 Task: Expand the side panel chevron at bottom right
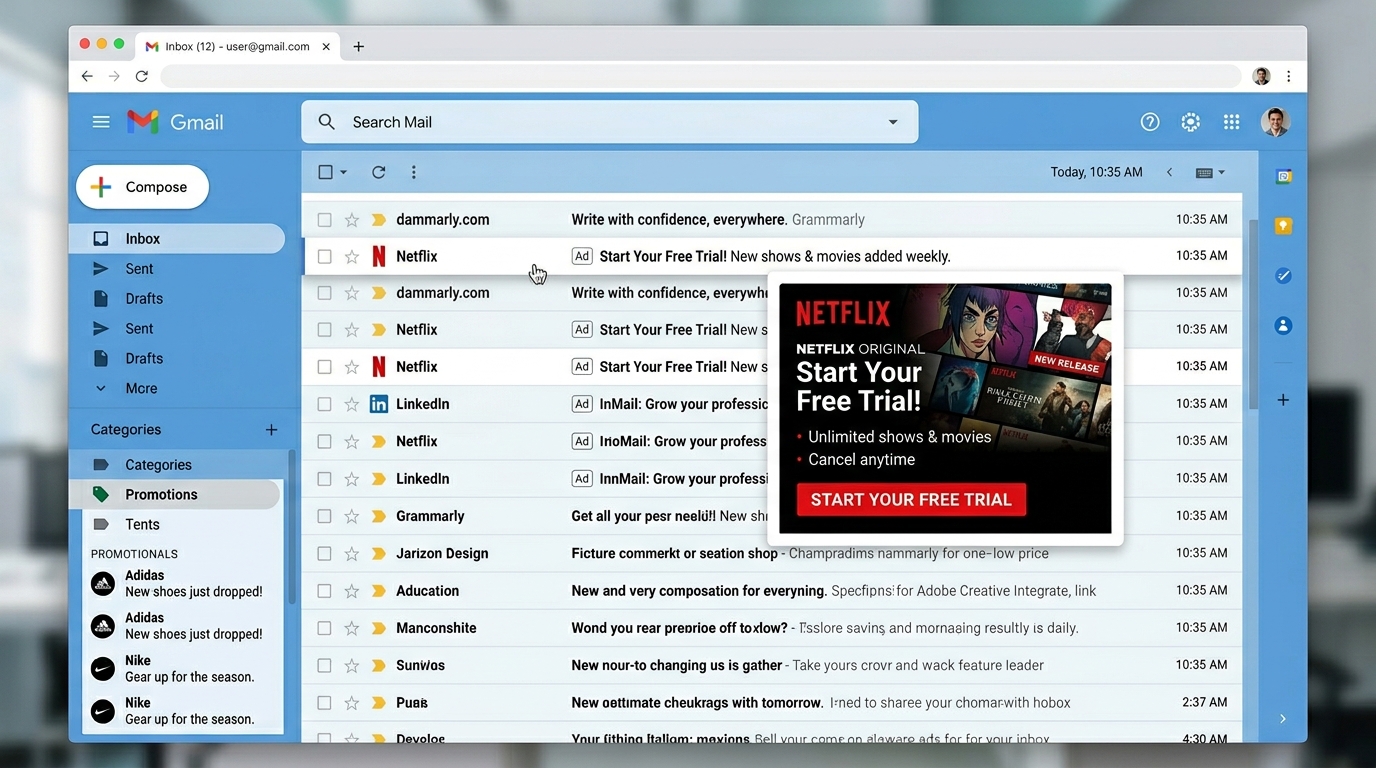(1283, 719)
